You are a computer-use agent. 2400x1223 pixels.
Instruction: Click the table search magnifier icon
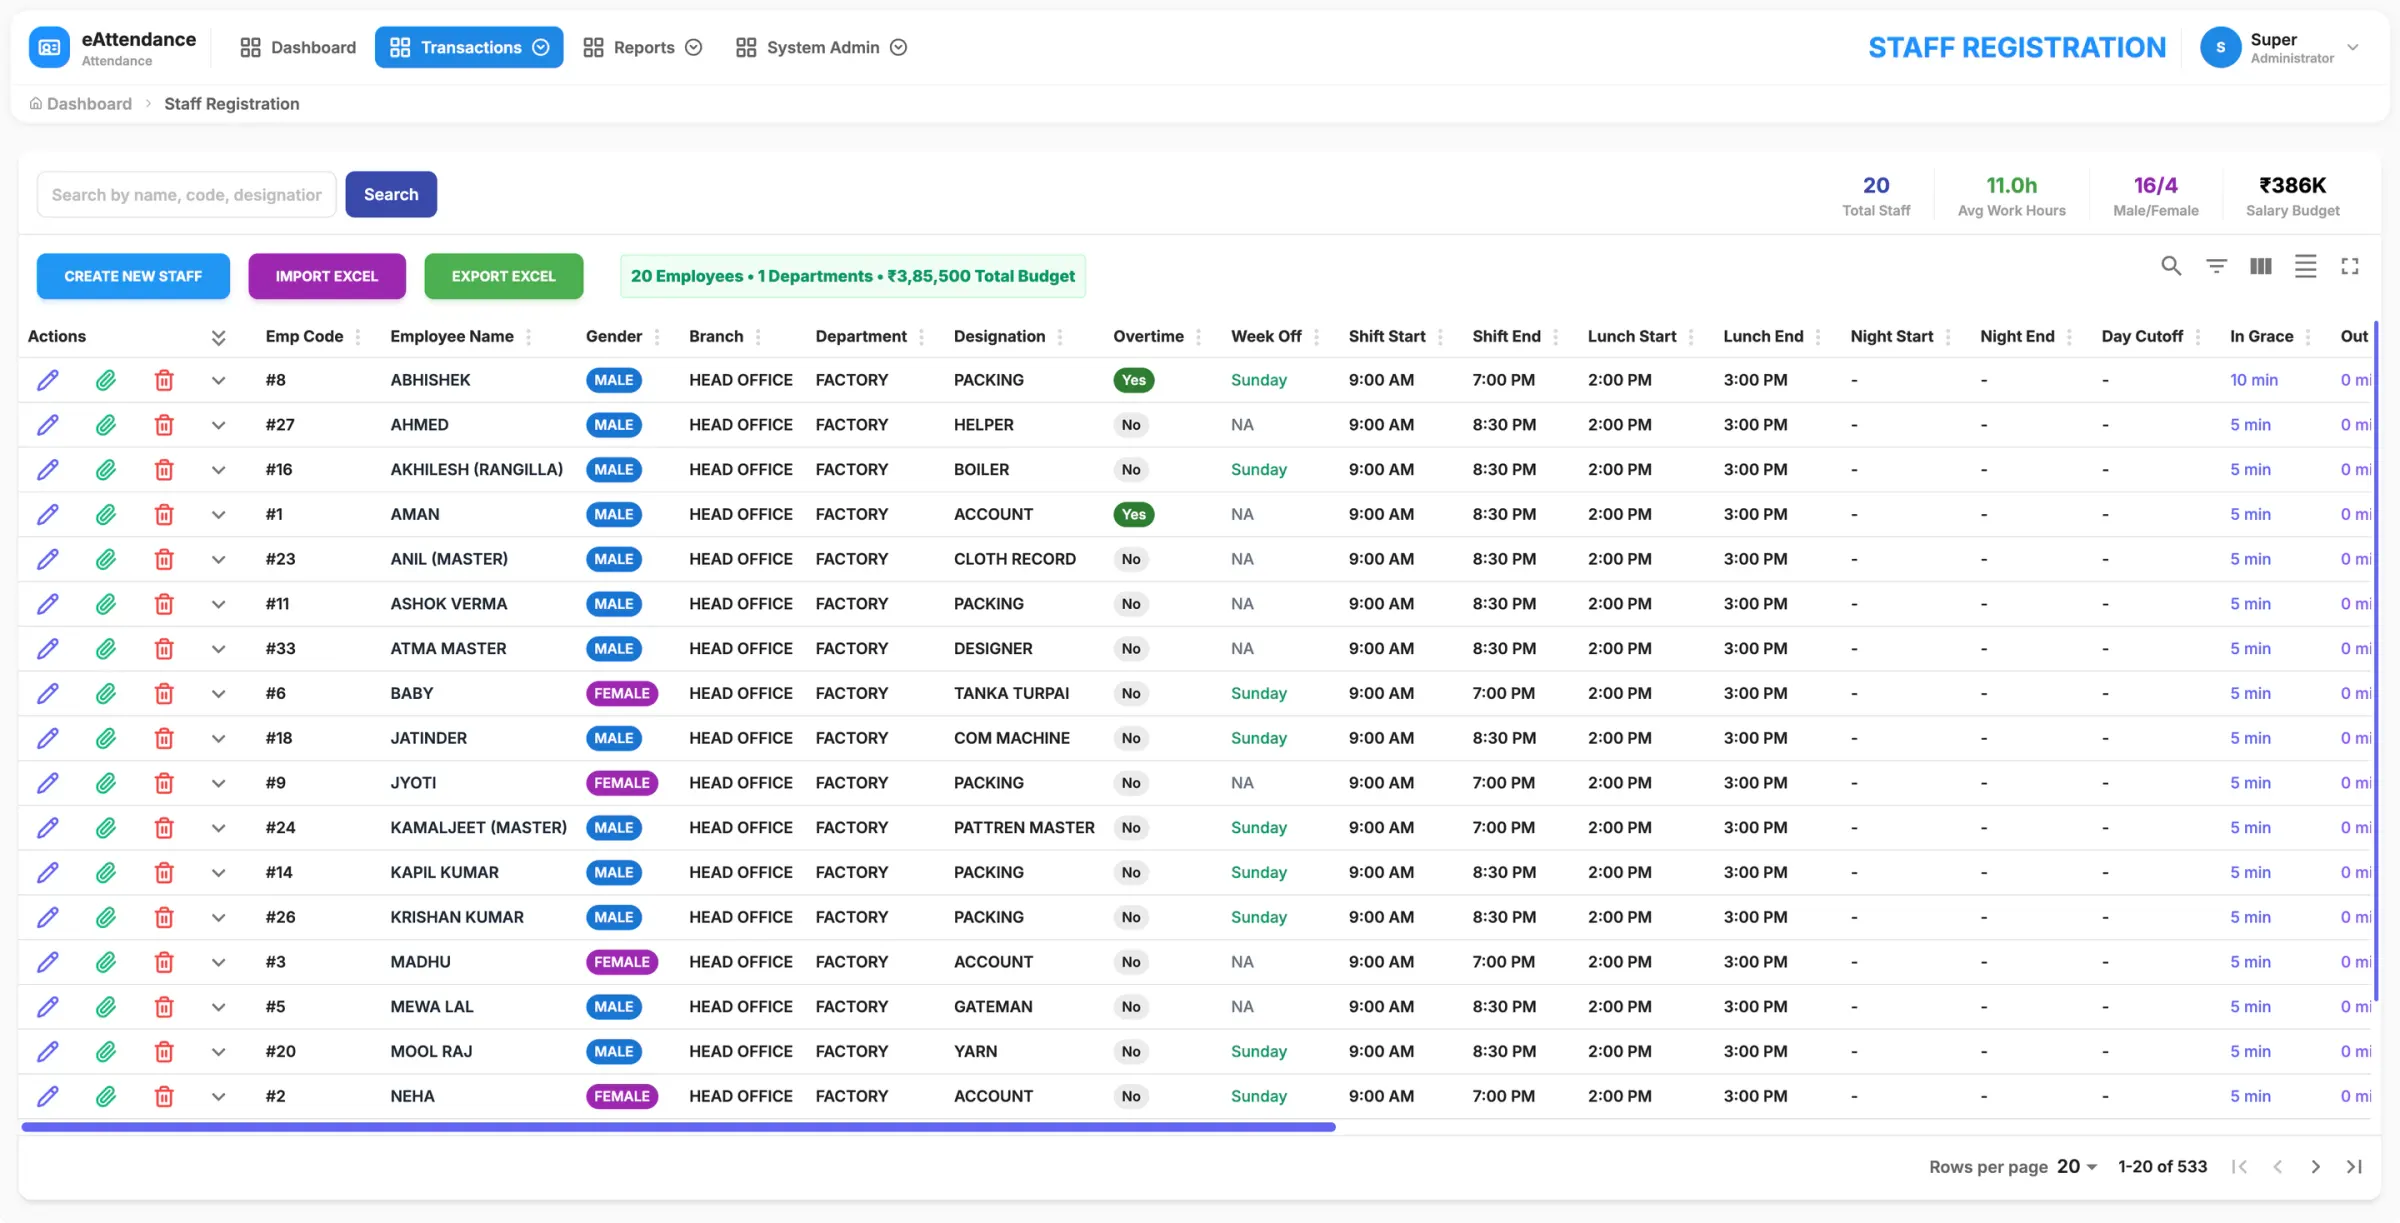2171,266
